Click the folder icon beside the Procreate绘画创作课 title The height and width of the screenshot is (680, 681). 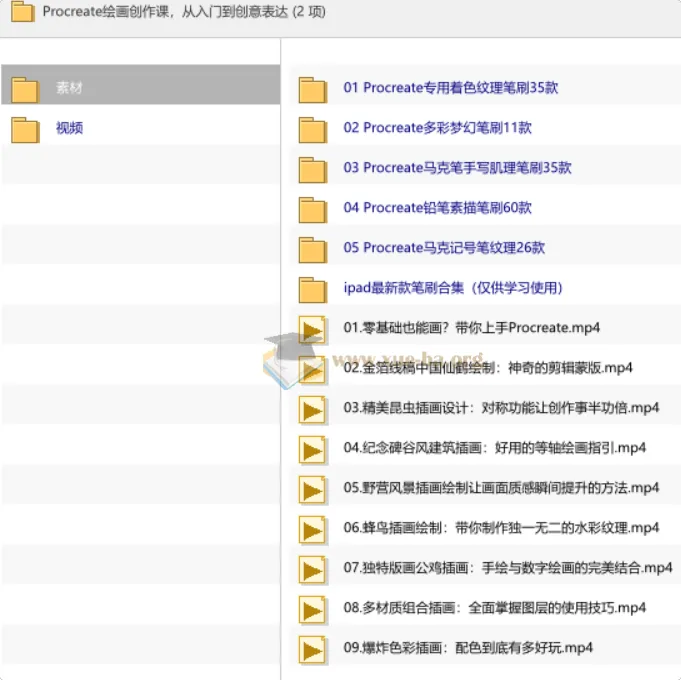click(23, 12)
